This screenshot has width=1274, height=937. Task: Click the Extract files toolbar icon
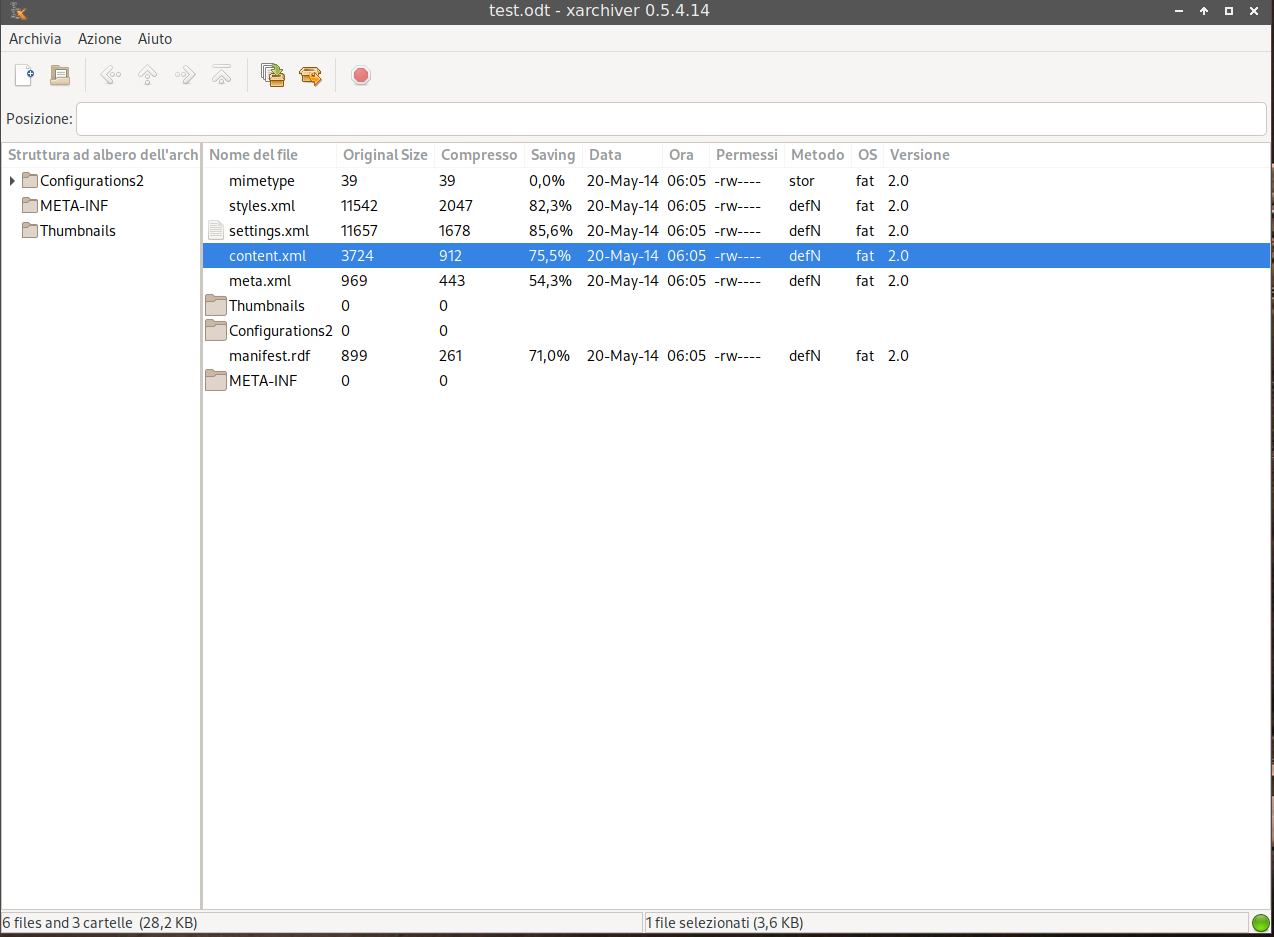point(310,75)
